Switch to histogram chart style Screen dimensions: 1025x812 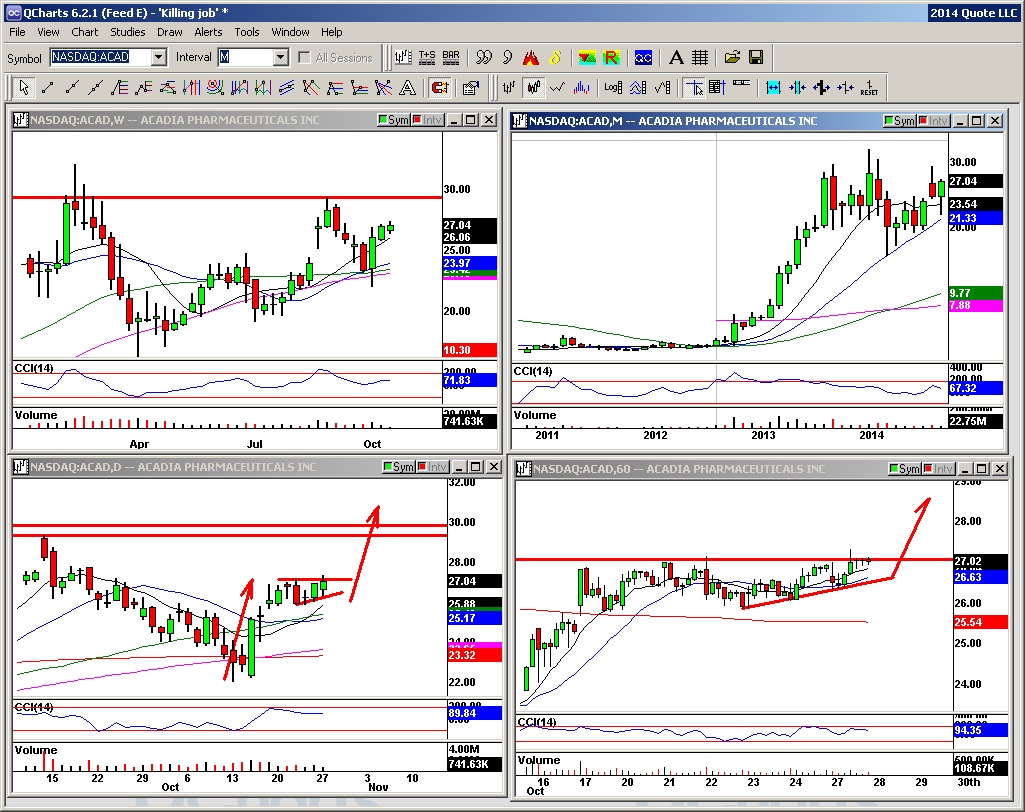click(581, 87)
